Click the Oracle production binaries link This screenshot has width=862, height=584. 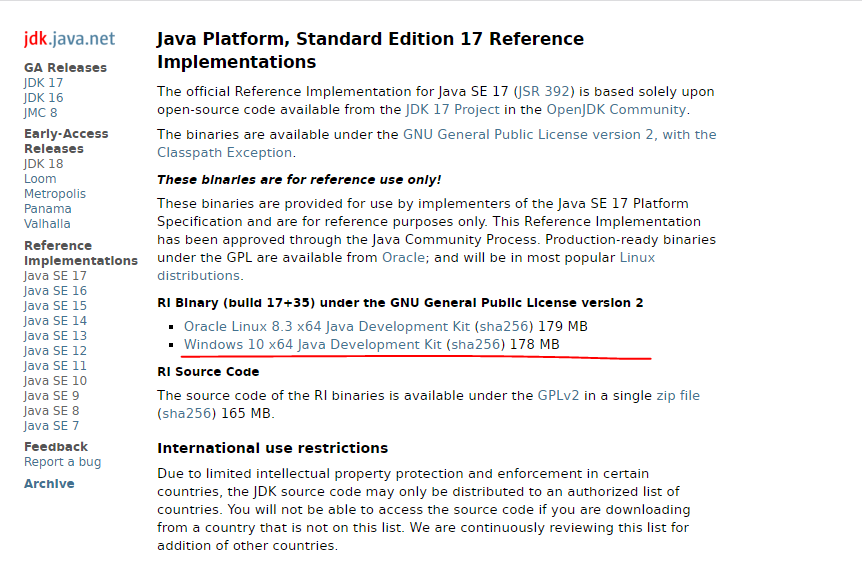click(x=404, y=258)
